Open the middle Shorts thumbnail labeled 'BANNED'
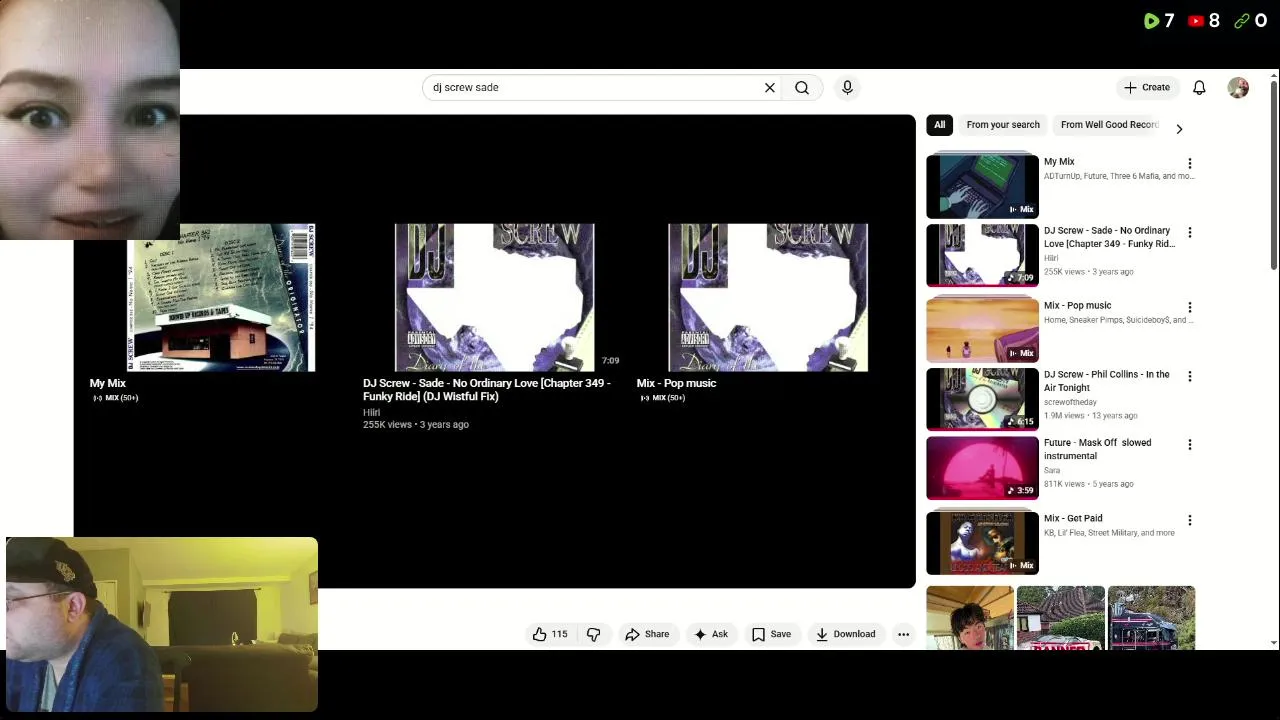 [x=1060, y=618]
